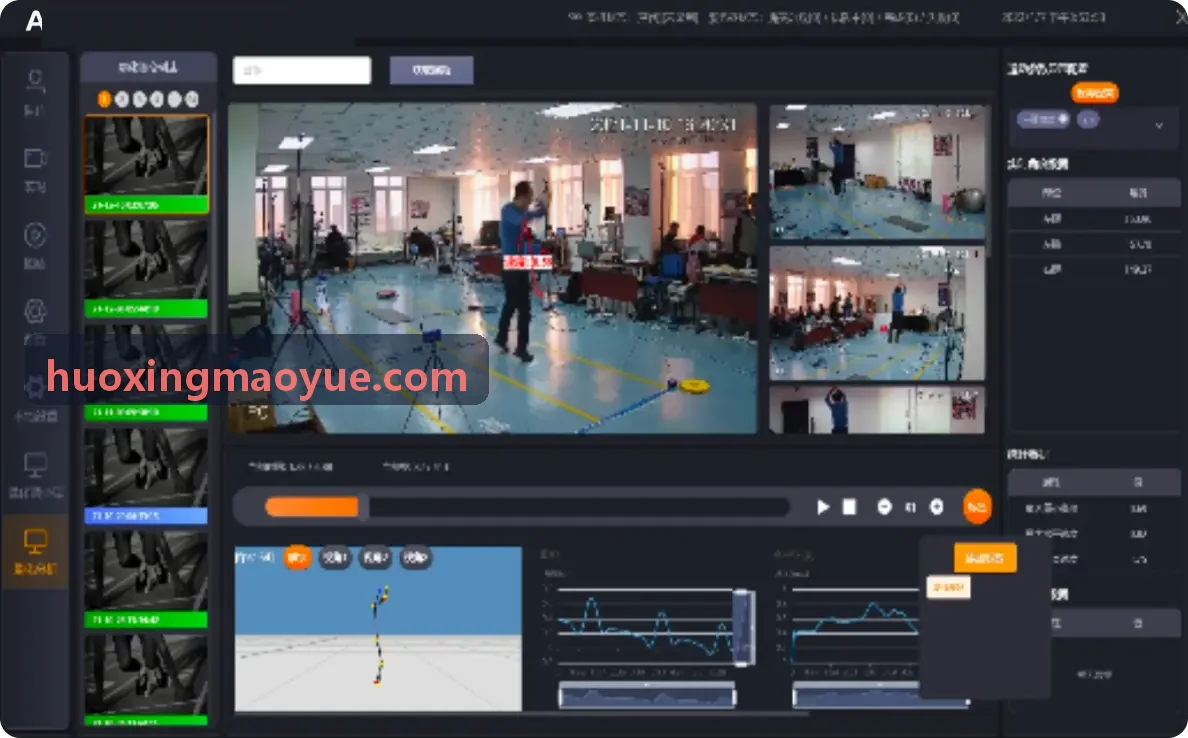Viewport: 1188px width, 738px height.
Task: Select the last pagination dot above thumbnails
Action: tap(192, 99)
